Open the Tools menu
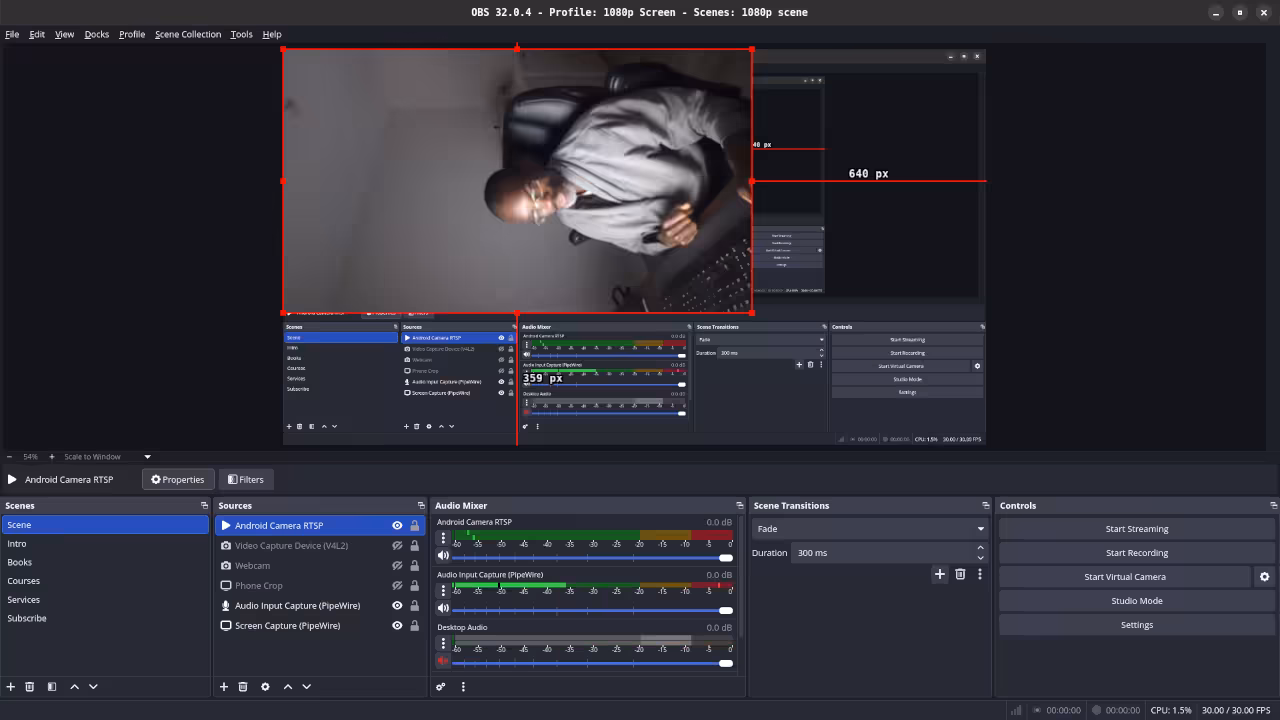Viewport: 1280px width, 720px height. click(241, 33)
